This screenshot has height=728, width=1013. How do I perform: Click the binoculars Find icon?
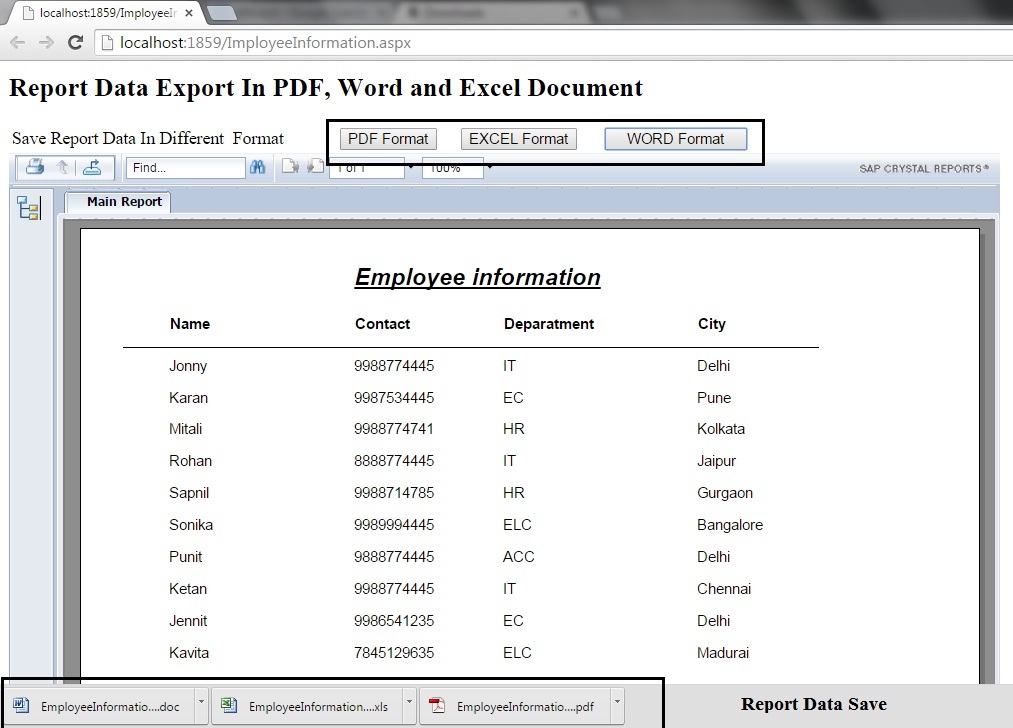[x=258, y=167]
